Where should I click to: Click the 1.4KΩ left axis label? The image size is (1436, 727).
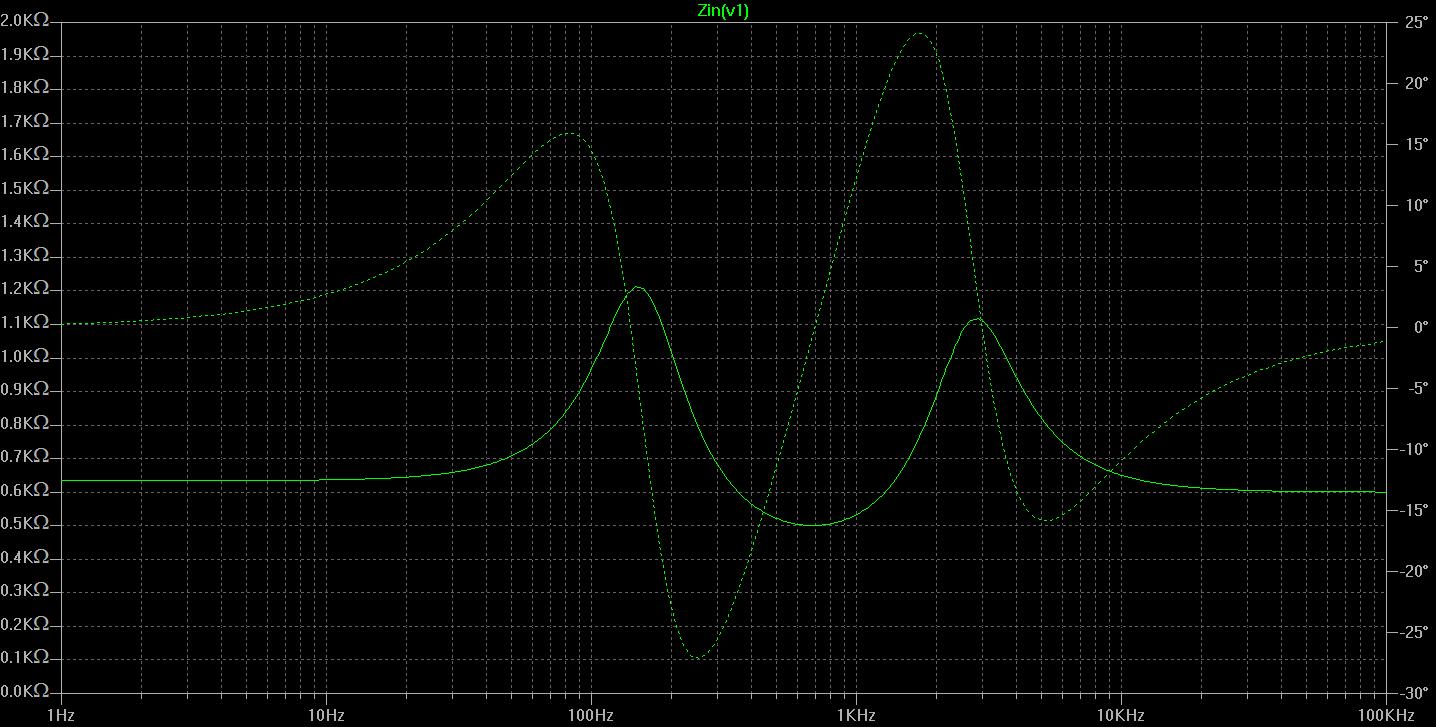pyautogui.click(x=25, y=222)
